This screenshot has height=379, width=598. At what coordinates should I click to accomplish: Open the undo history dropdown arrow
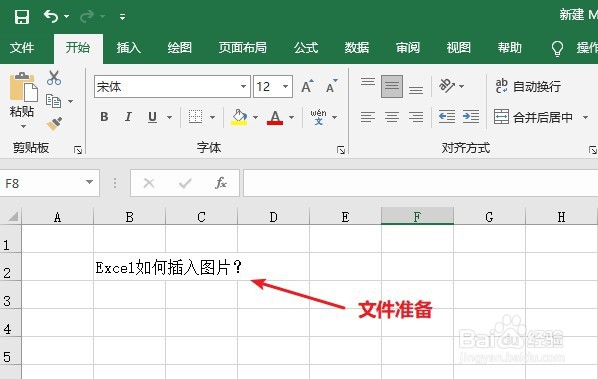pyautogui.click(x=67, y=16)
